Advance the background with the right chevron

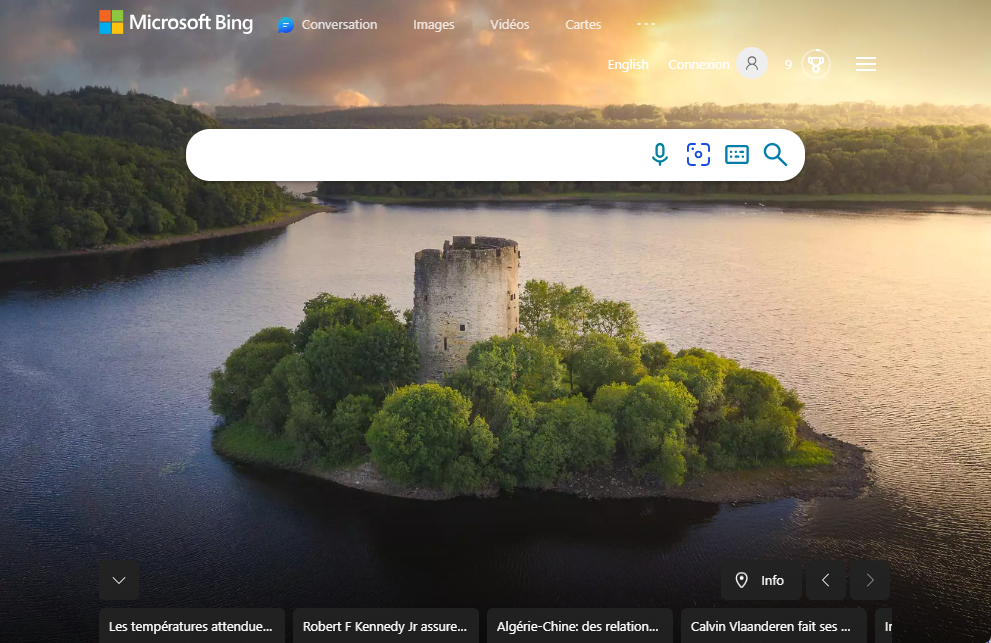[x=869, y=580]
